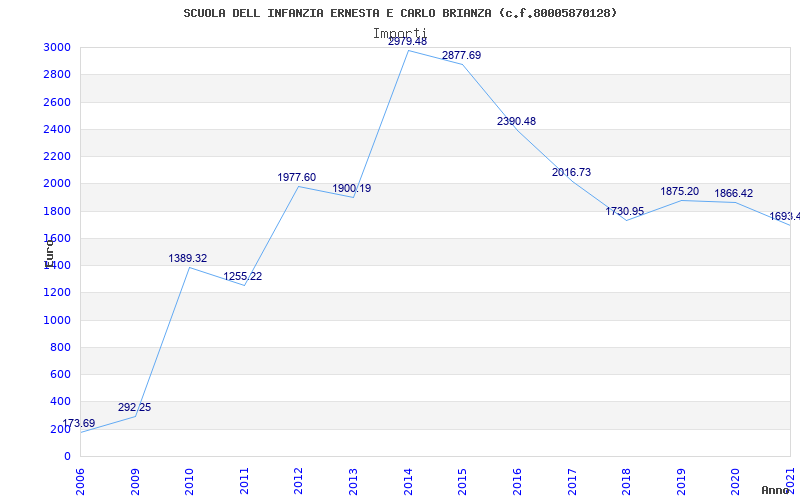This screenshot has width=800, height=500.
Task: Click y-axis value 2200
Action: [x=58, y=156]
